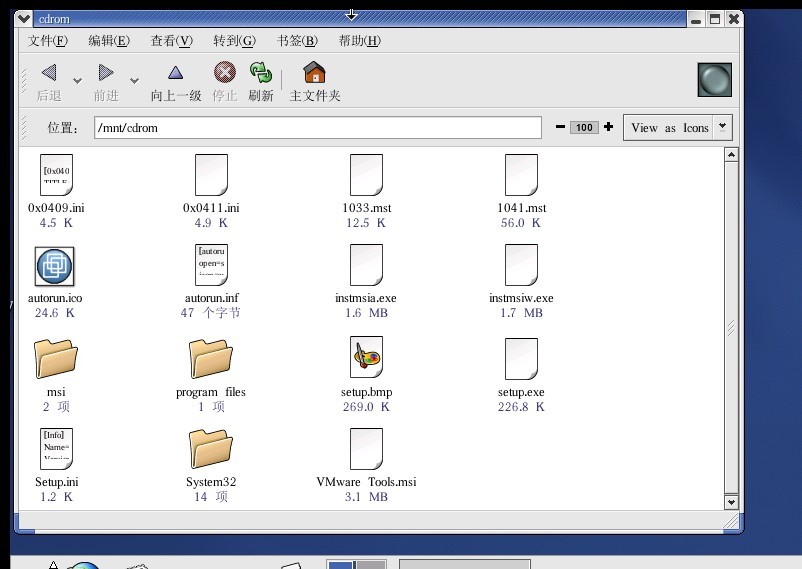Image resolution: width=802 pixels, height=569 pixels.
Task: Click the Back arrow toolbar icon
Action: tap(48, 73)
